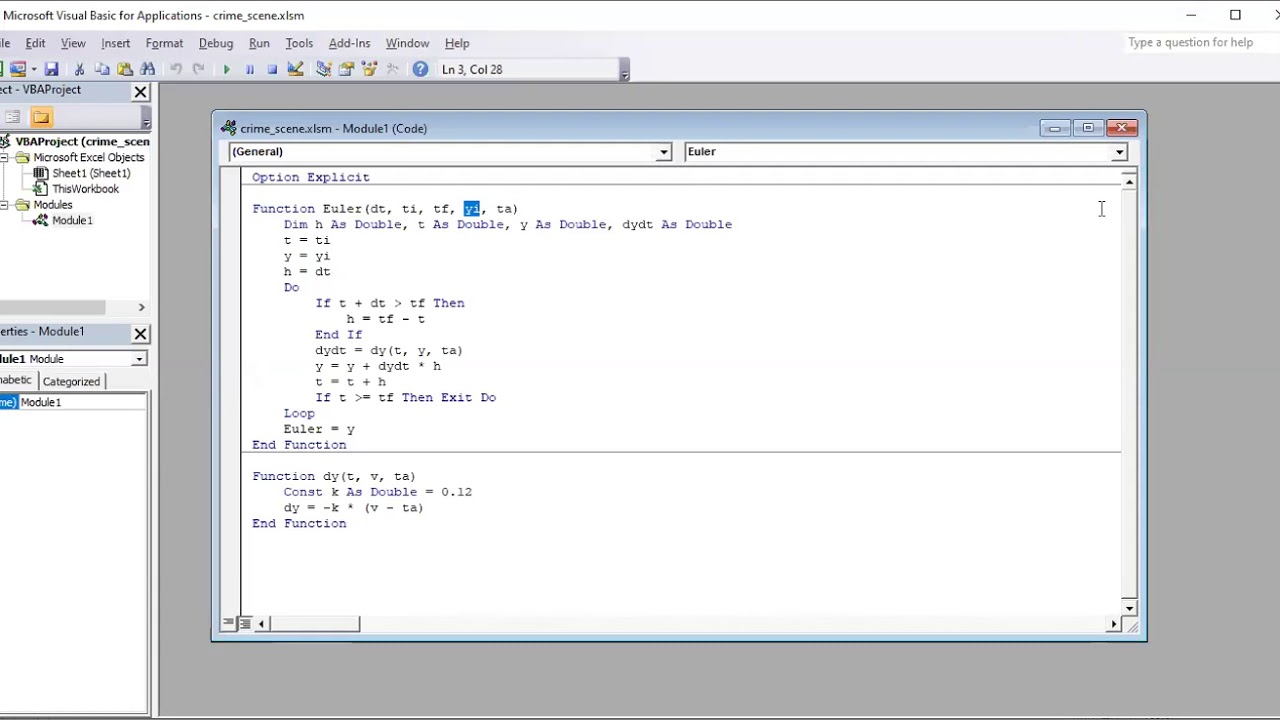Click the View Microsoft Excel toolbar icon
The image size is (1280, 720).
click(x=2, y=69)
